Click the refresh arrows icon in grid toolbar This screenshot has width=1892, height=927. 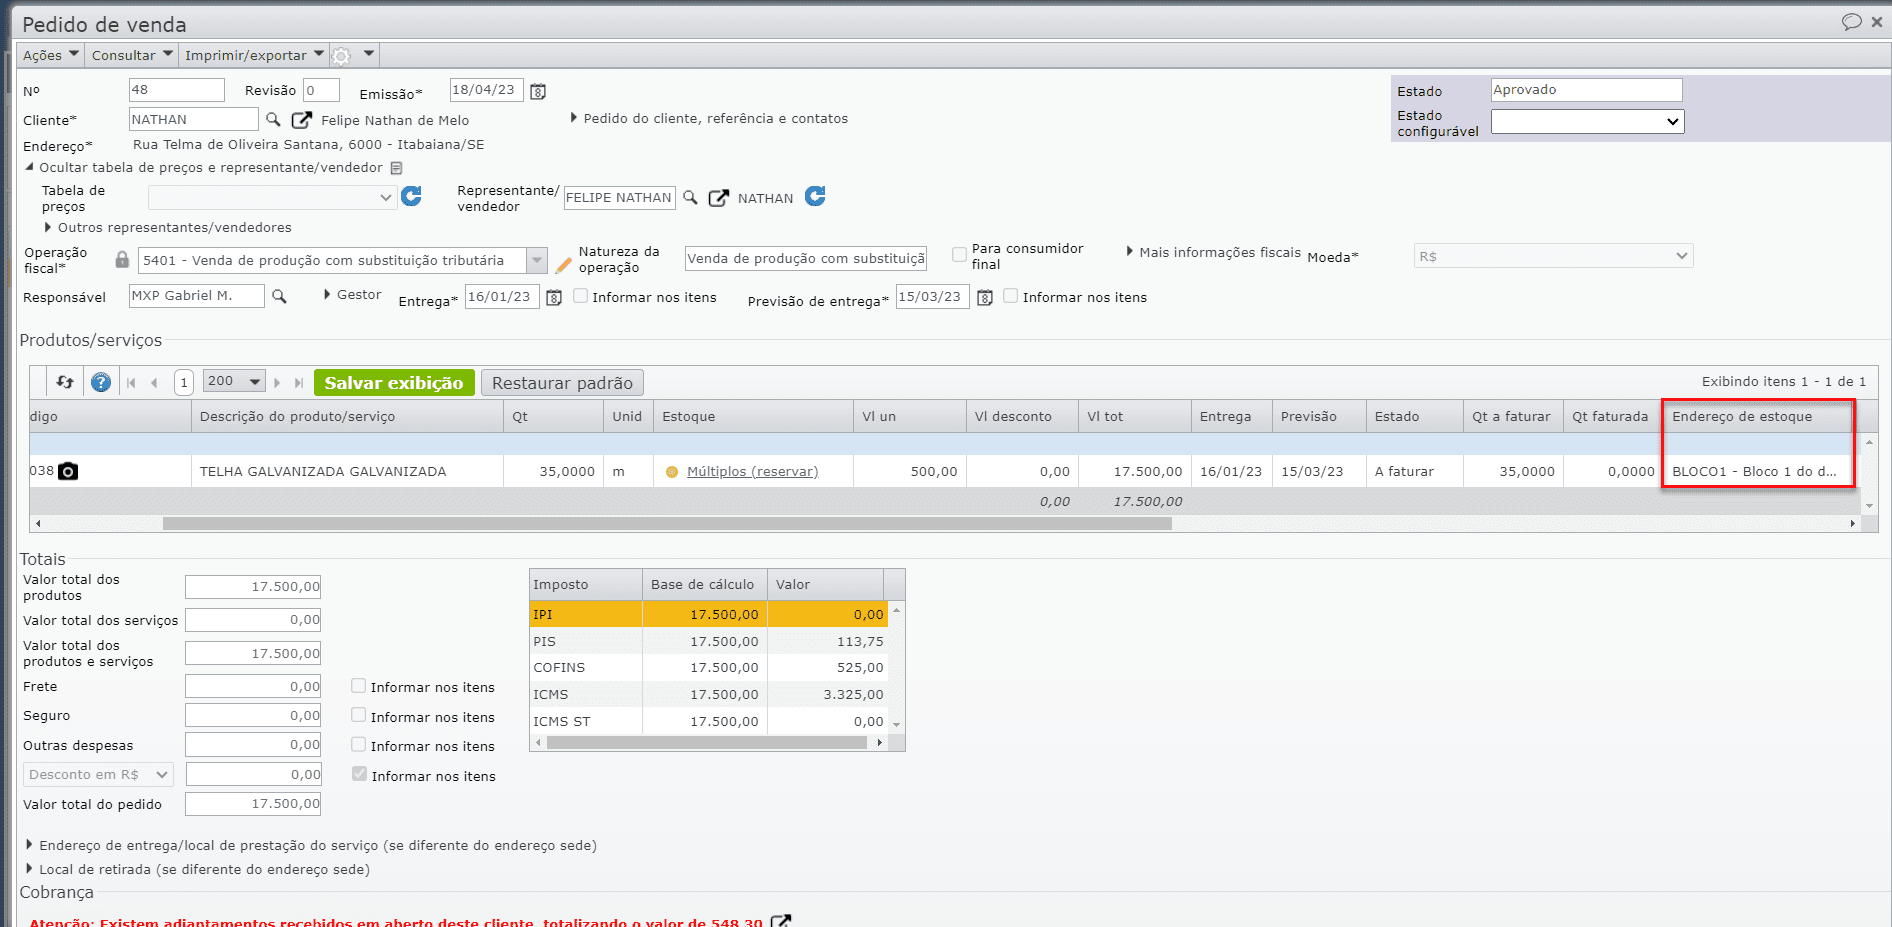[65, 382]
